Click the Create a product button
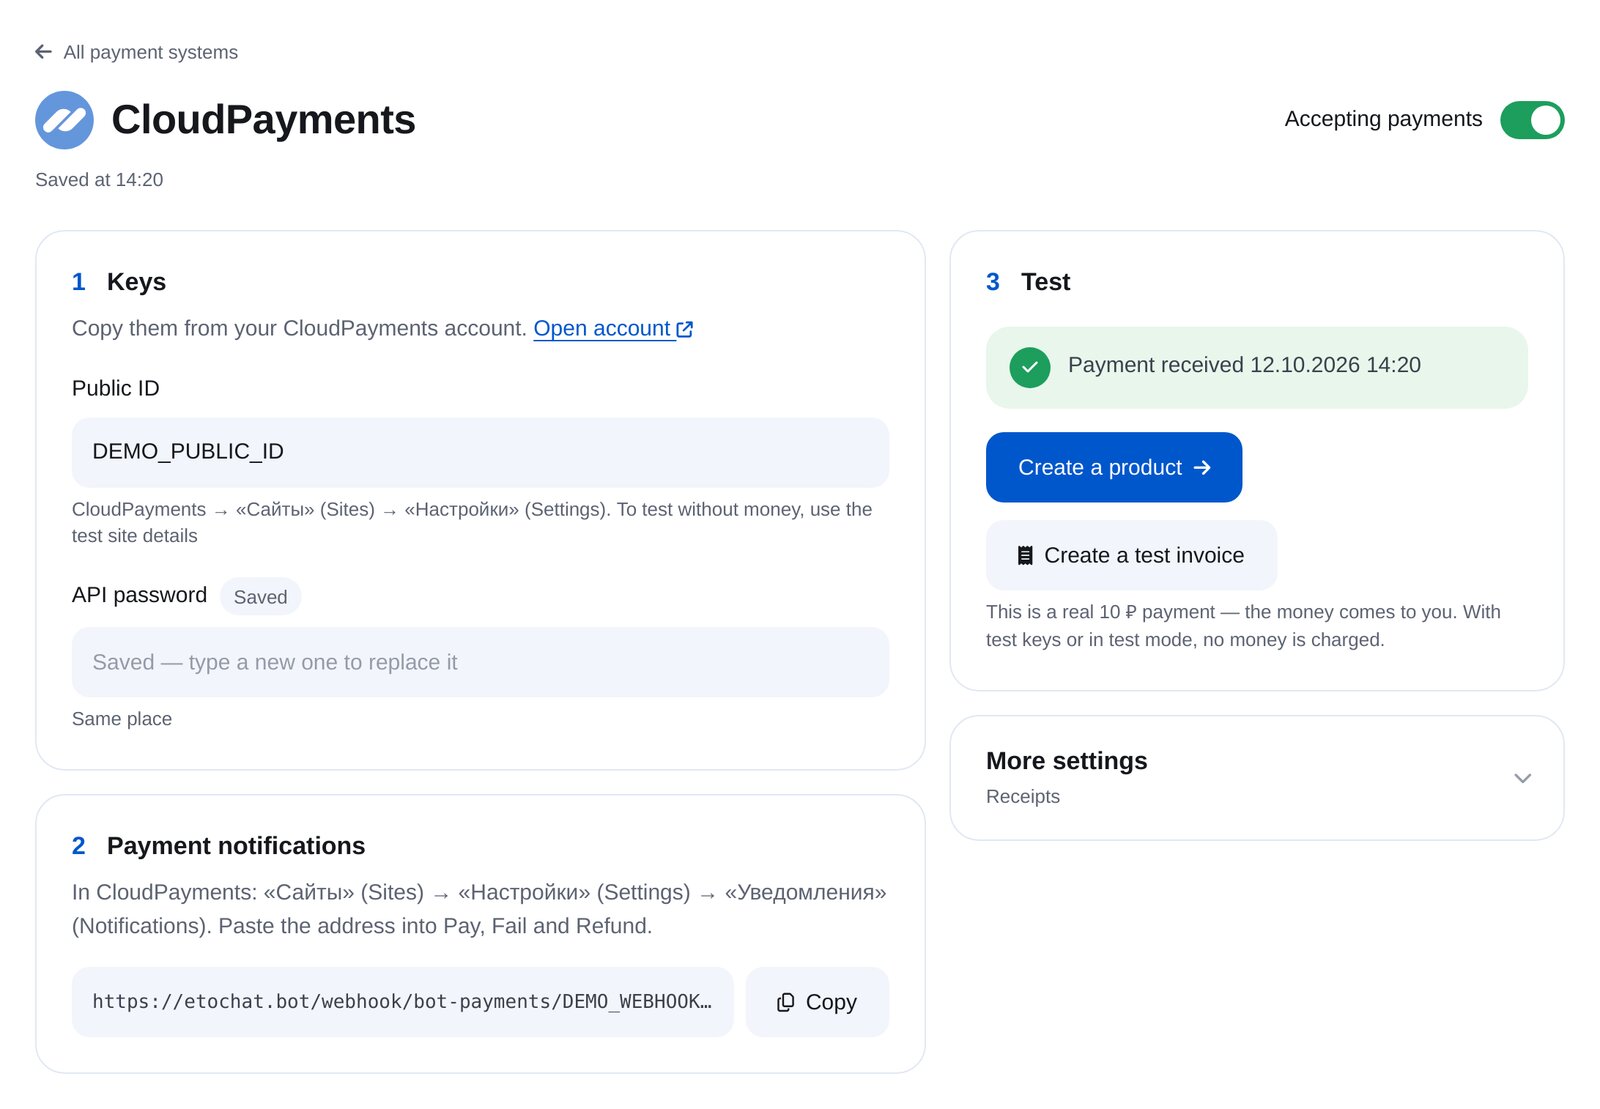The image size is (1600, 1109). point(1114,467)
